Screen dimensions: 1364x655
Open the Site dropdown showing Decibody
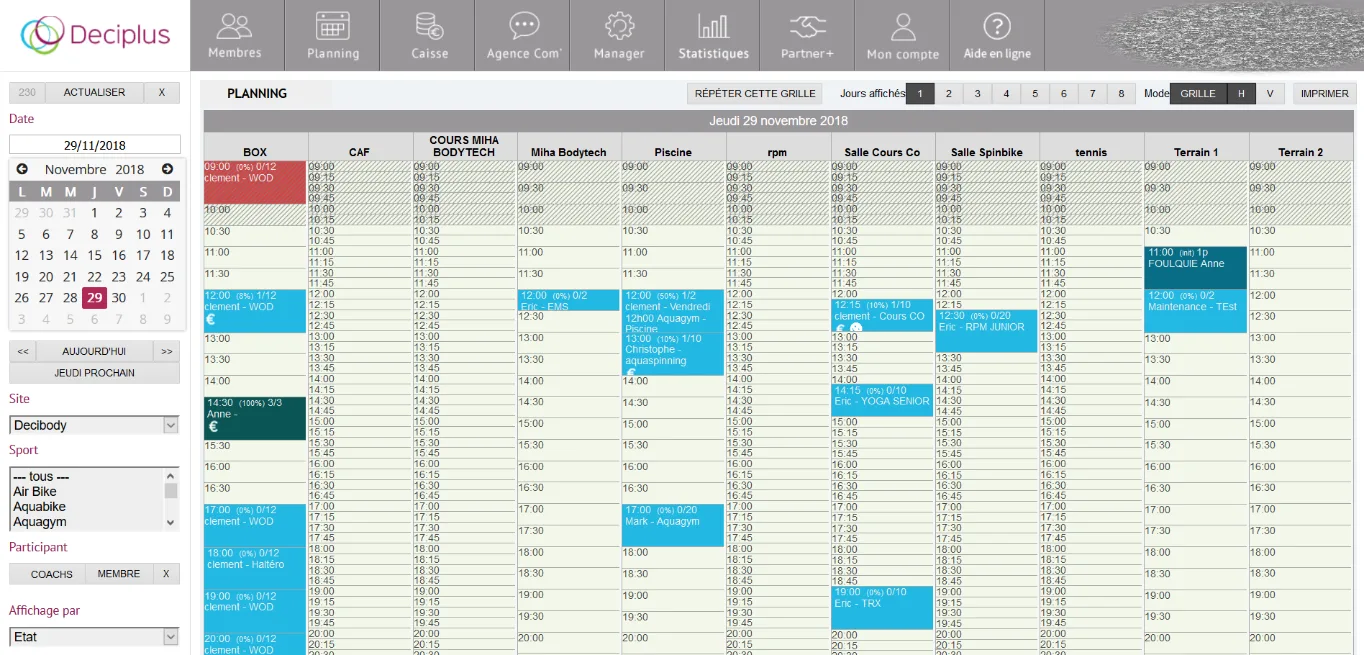[95, 425]
